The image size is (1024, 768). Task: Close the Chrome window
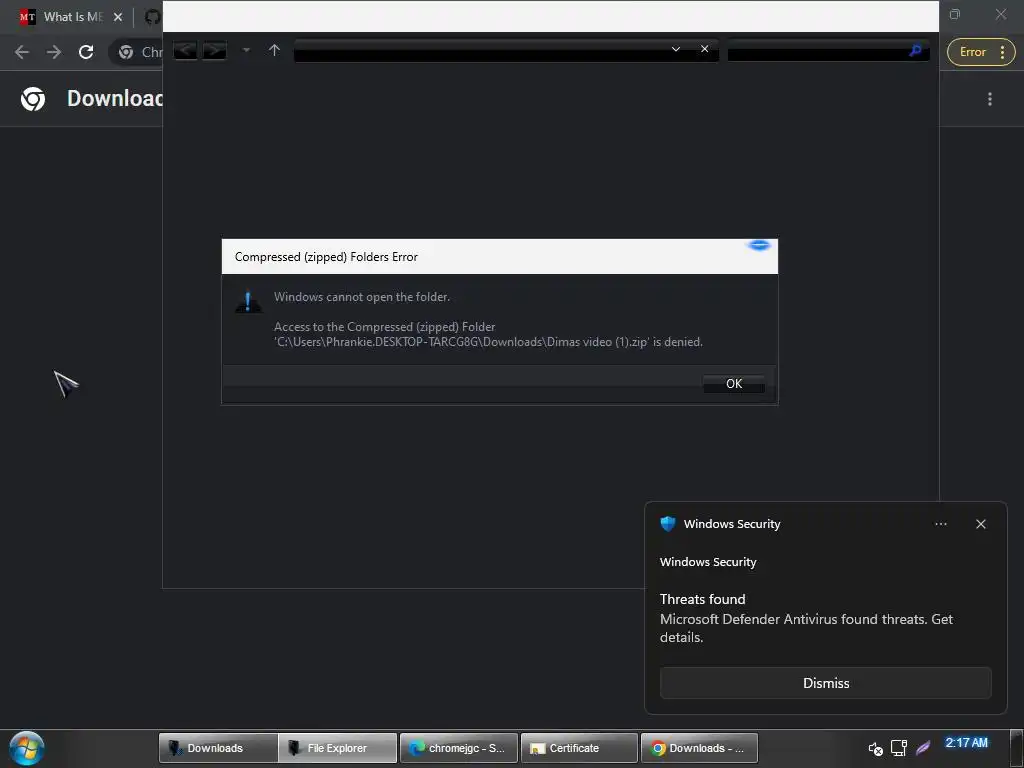point(1000,14)
